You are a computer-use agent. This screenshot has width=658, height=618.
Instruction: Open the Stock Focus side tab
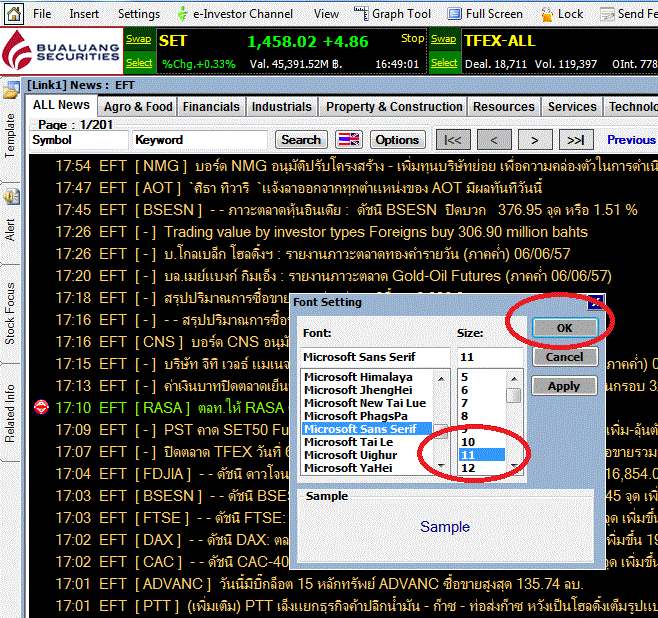pyautogui.click(x=10, y=313)
